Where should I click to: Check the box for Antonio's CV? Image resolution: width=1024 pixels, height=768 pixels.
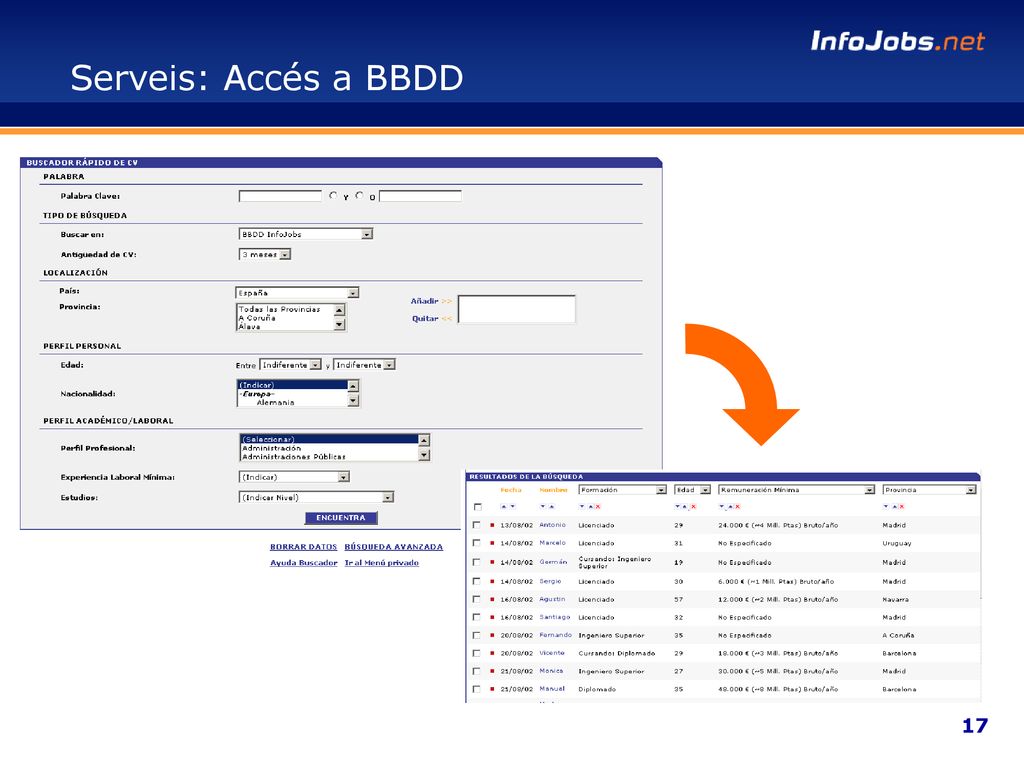(x=476, y=524)
